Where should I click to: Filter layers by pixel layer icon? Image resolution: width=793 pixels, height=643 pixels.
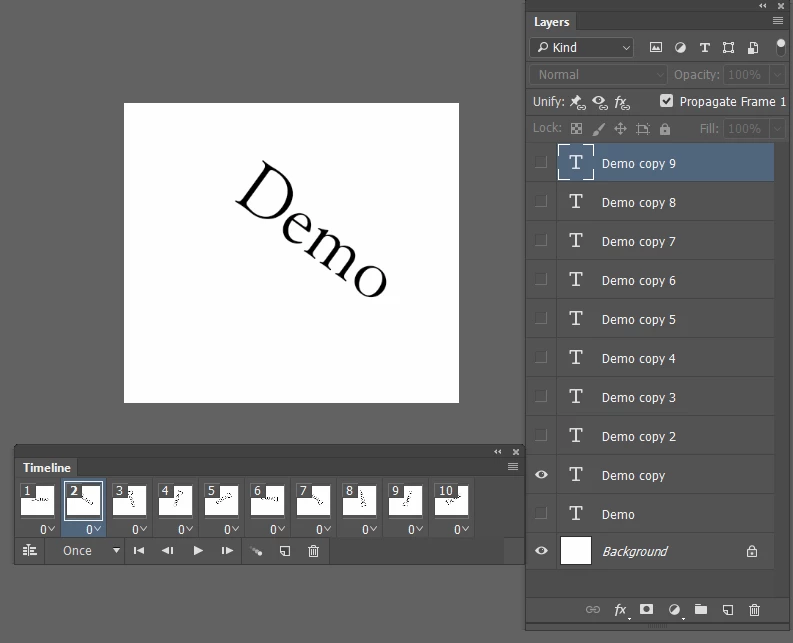(x=655, y=48)
